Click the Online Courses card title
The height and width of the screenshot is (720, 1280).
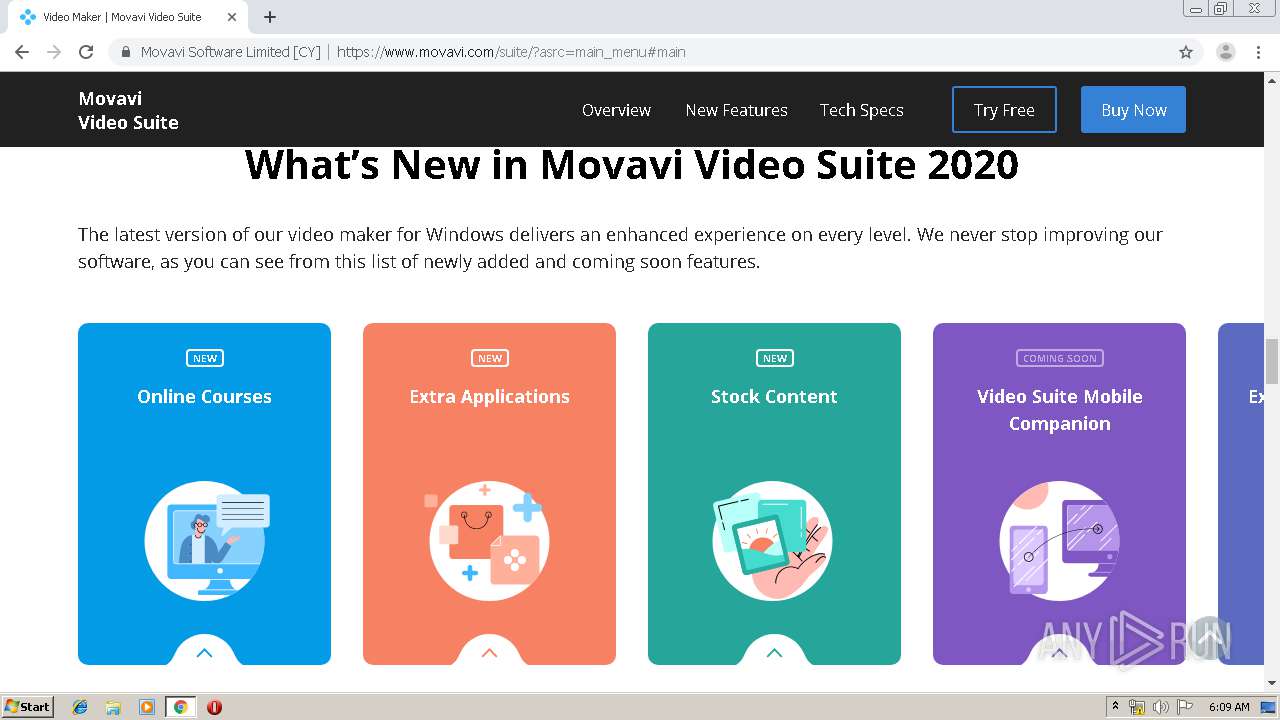204,397
